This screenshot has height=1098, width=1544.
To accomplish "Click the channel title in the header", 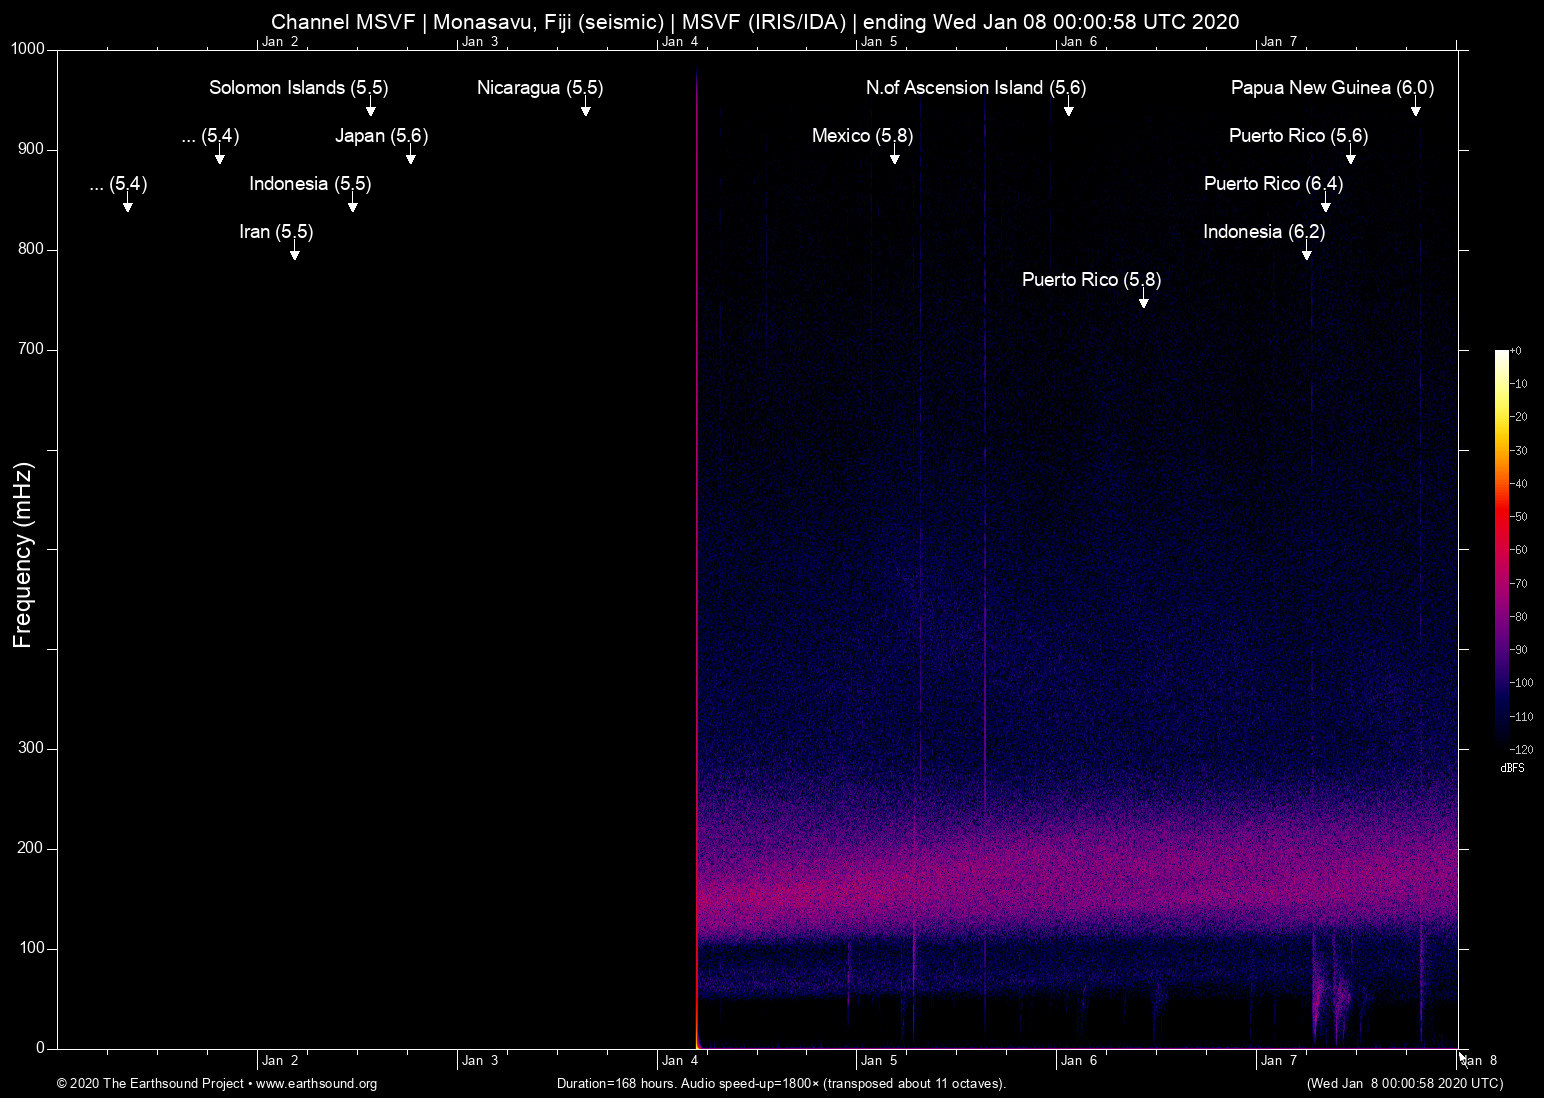I will tap(754, 21).
